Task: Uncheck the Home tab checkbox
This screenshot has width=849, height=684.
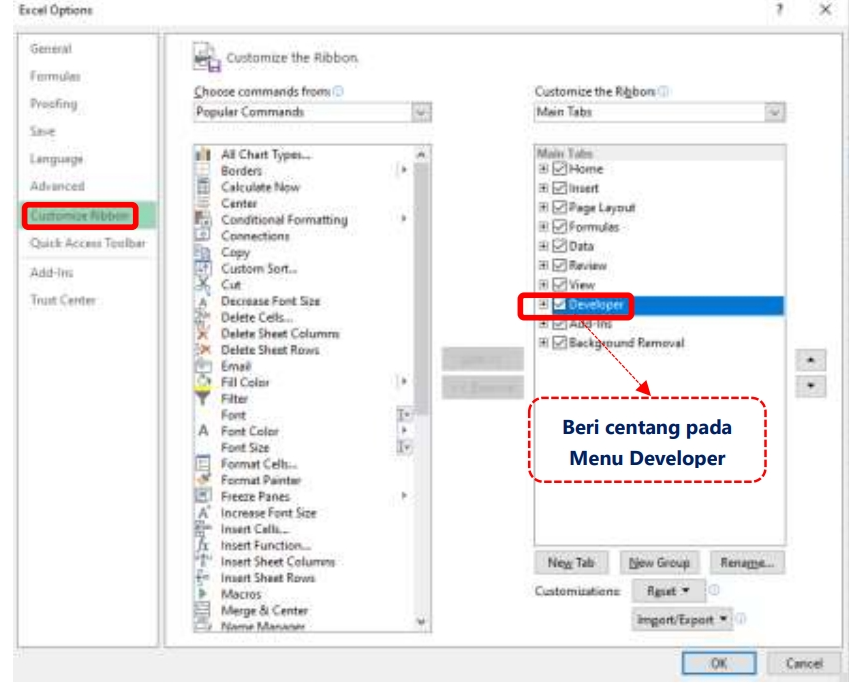Action: (559, 169)
